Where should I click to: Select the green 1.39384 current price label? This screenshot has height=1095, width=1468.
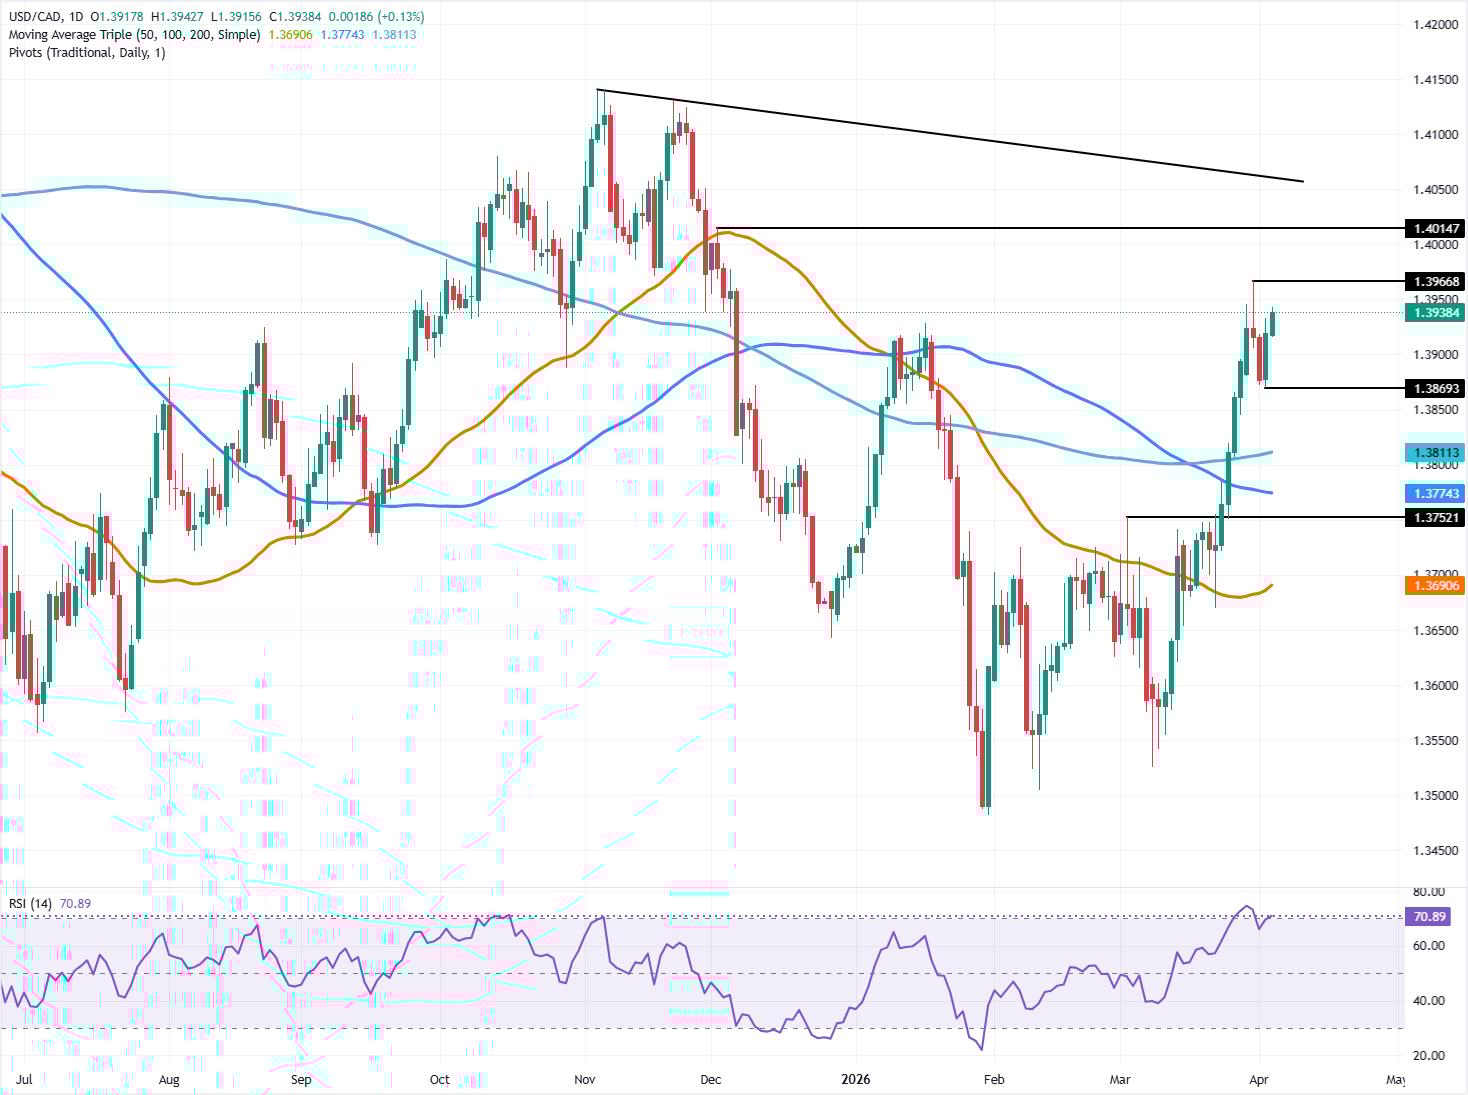(x=1435, y=313)
